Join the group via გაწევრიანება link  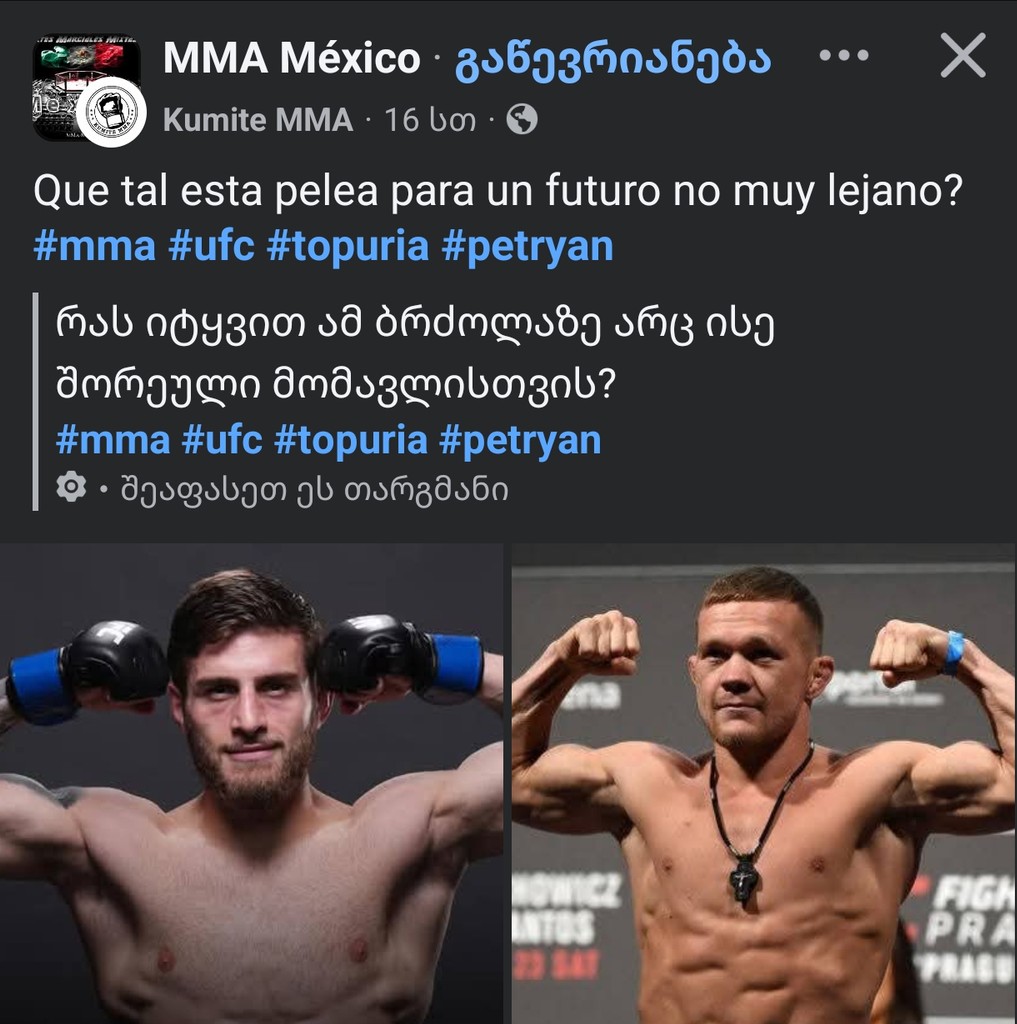(x=612, y=59)
